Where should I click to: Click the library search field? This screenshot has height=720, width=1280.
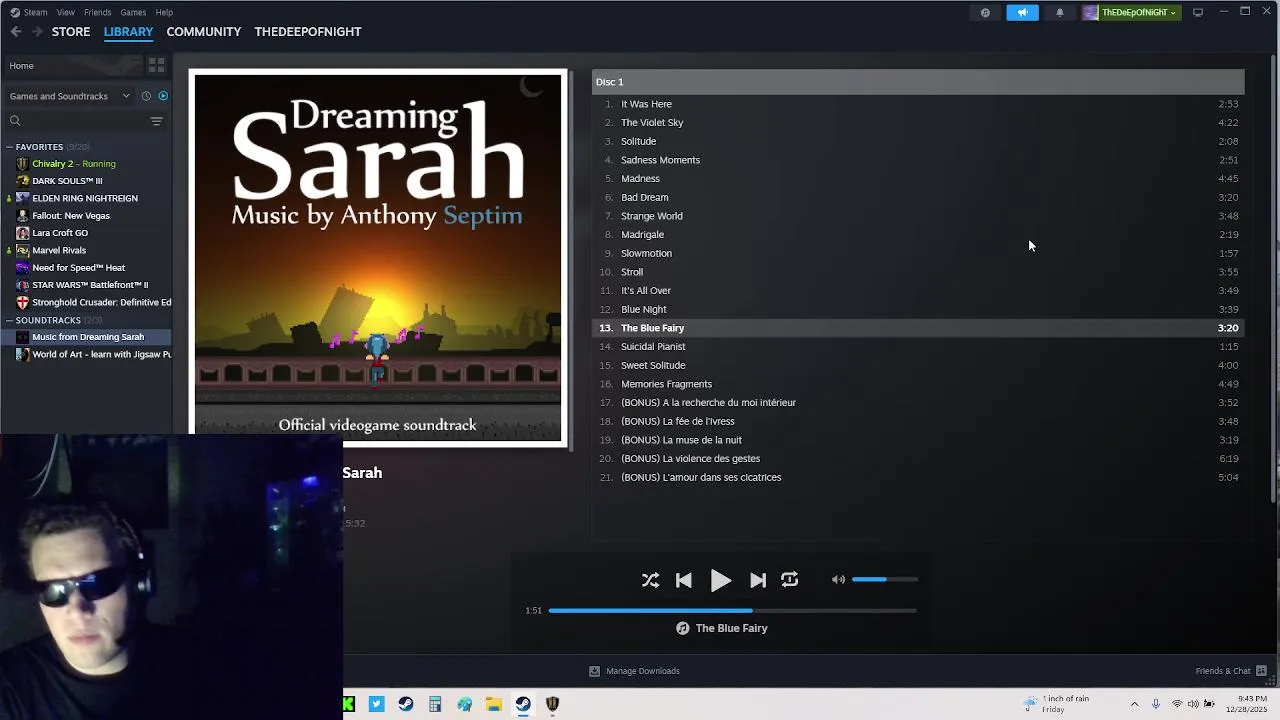[x=75, y=121]
